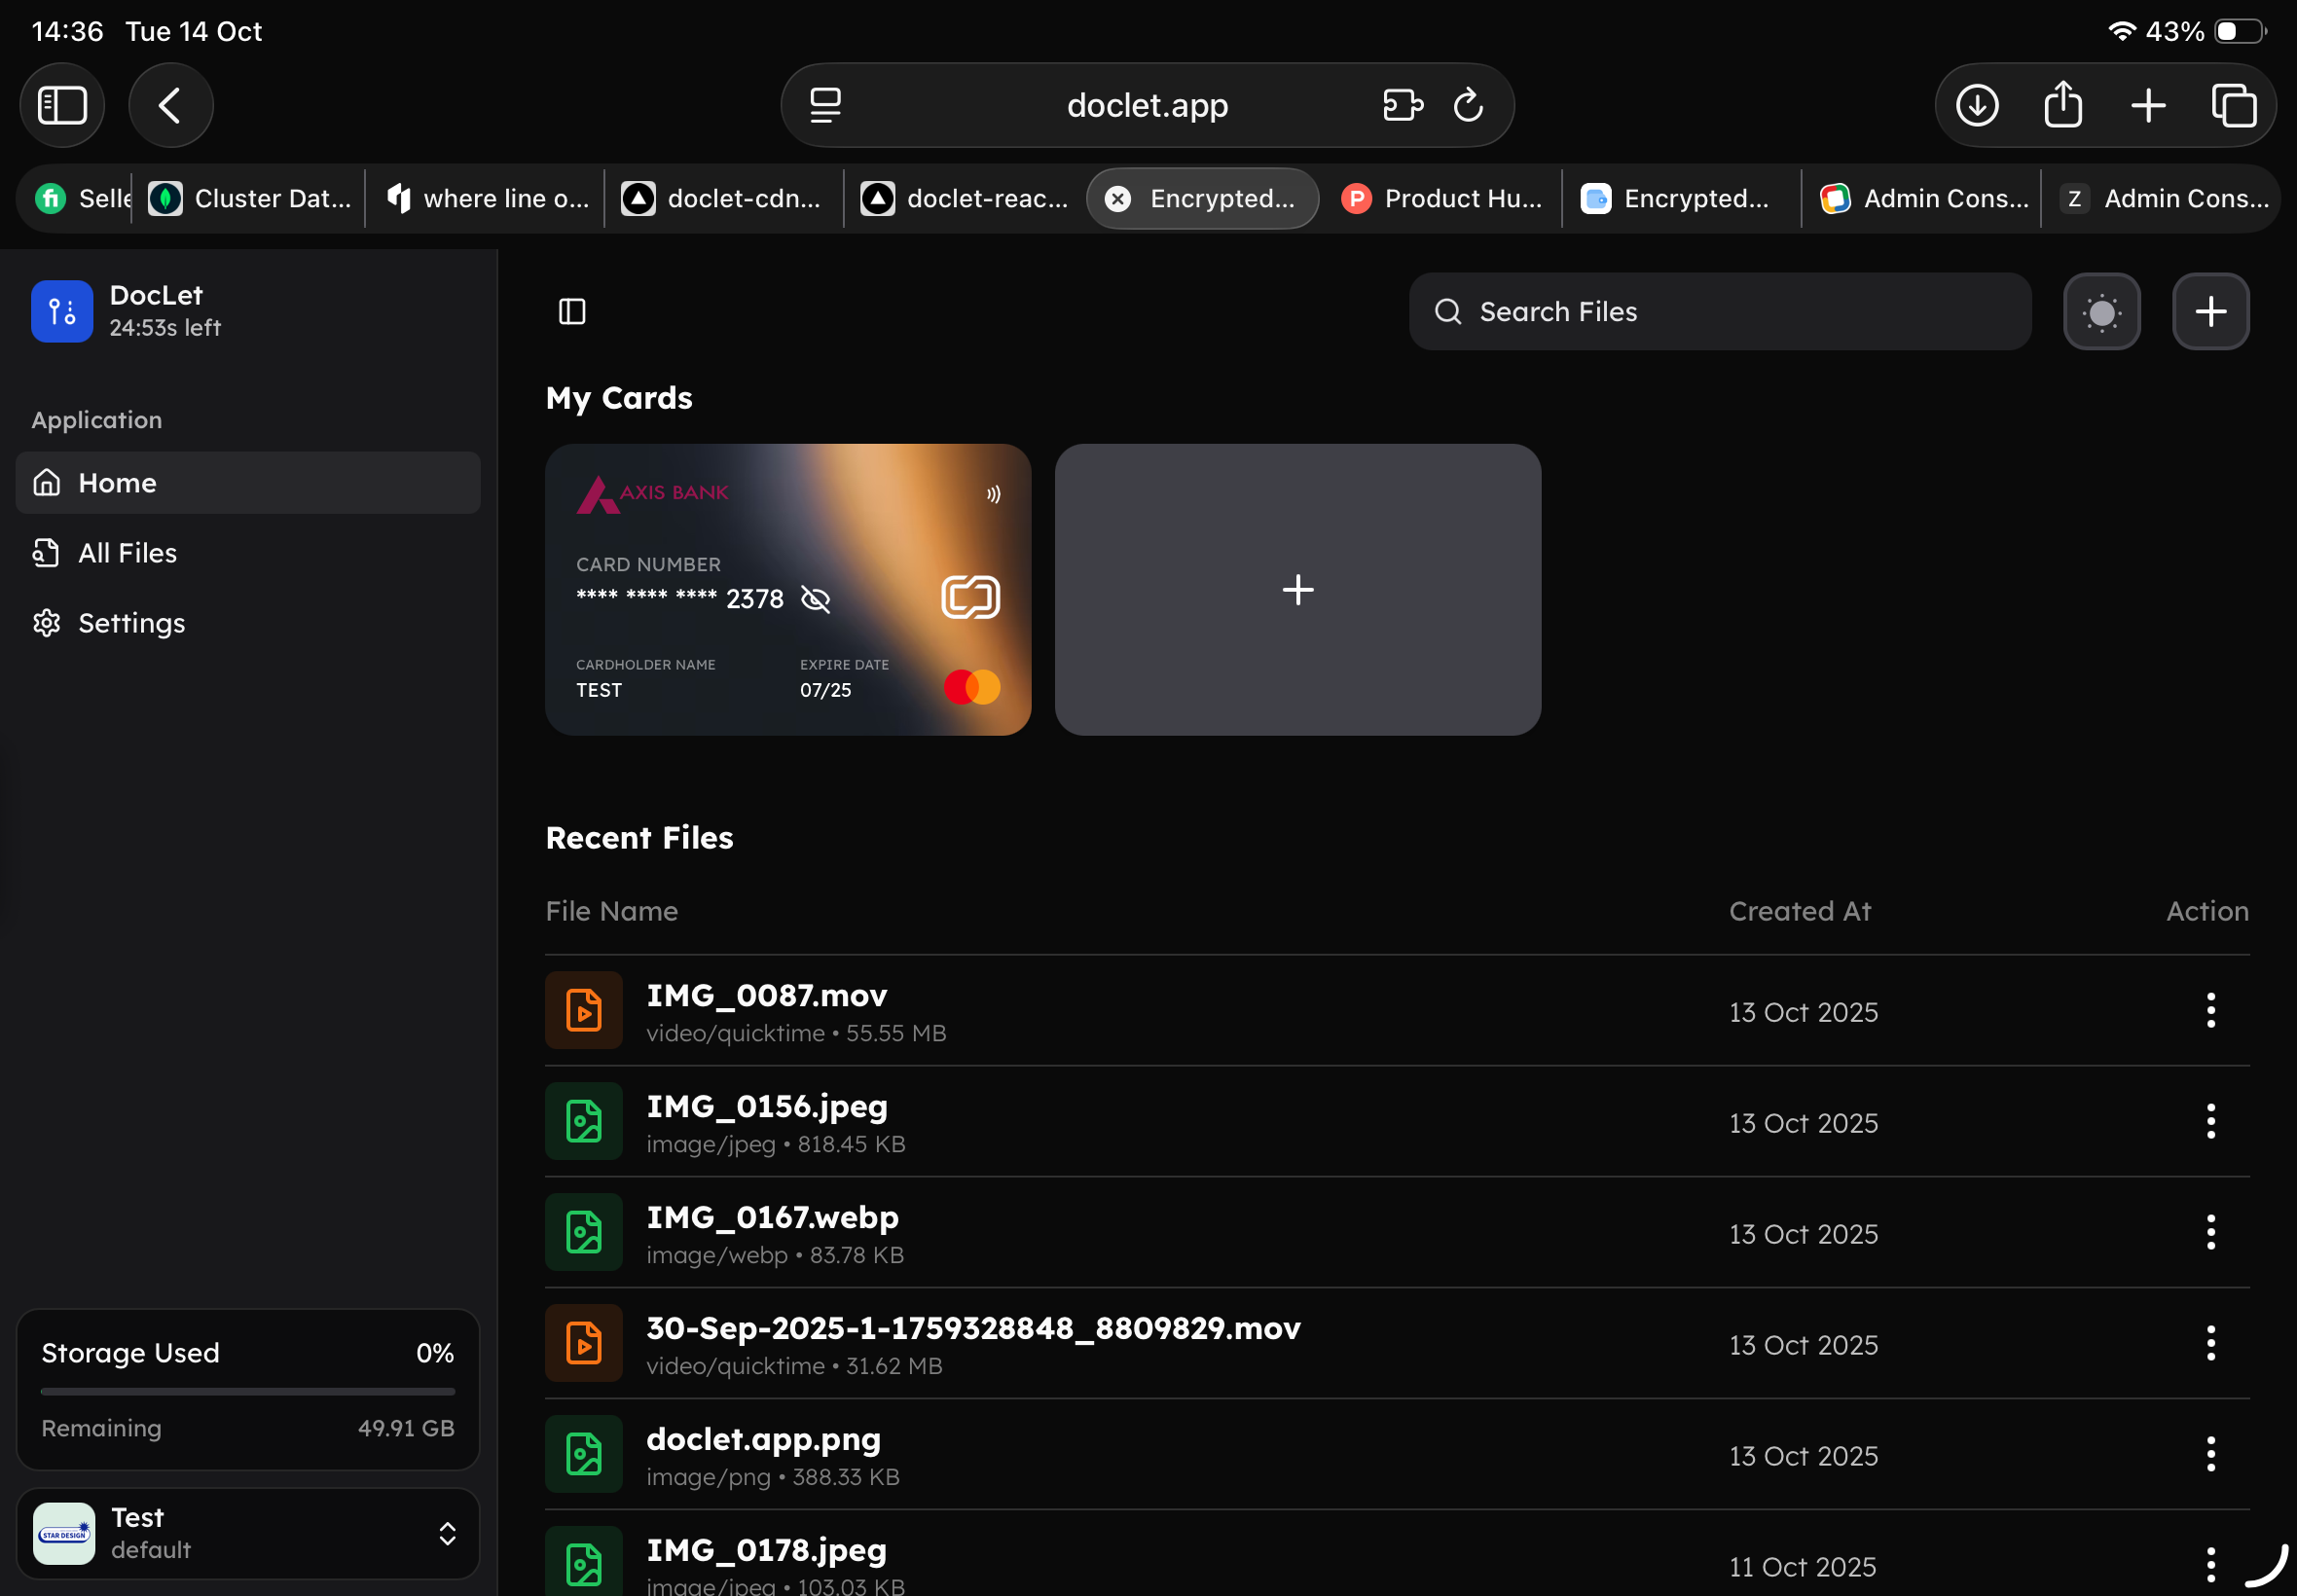This screenshot has height=1596, width=2297.
Task: Collapse the DocLet sidebar panel icon
Action: tap(572, 312)
